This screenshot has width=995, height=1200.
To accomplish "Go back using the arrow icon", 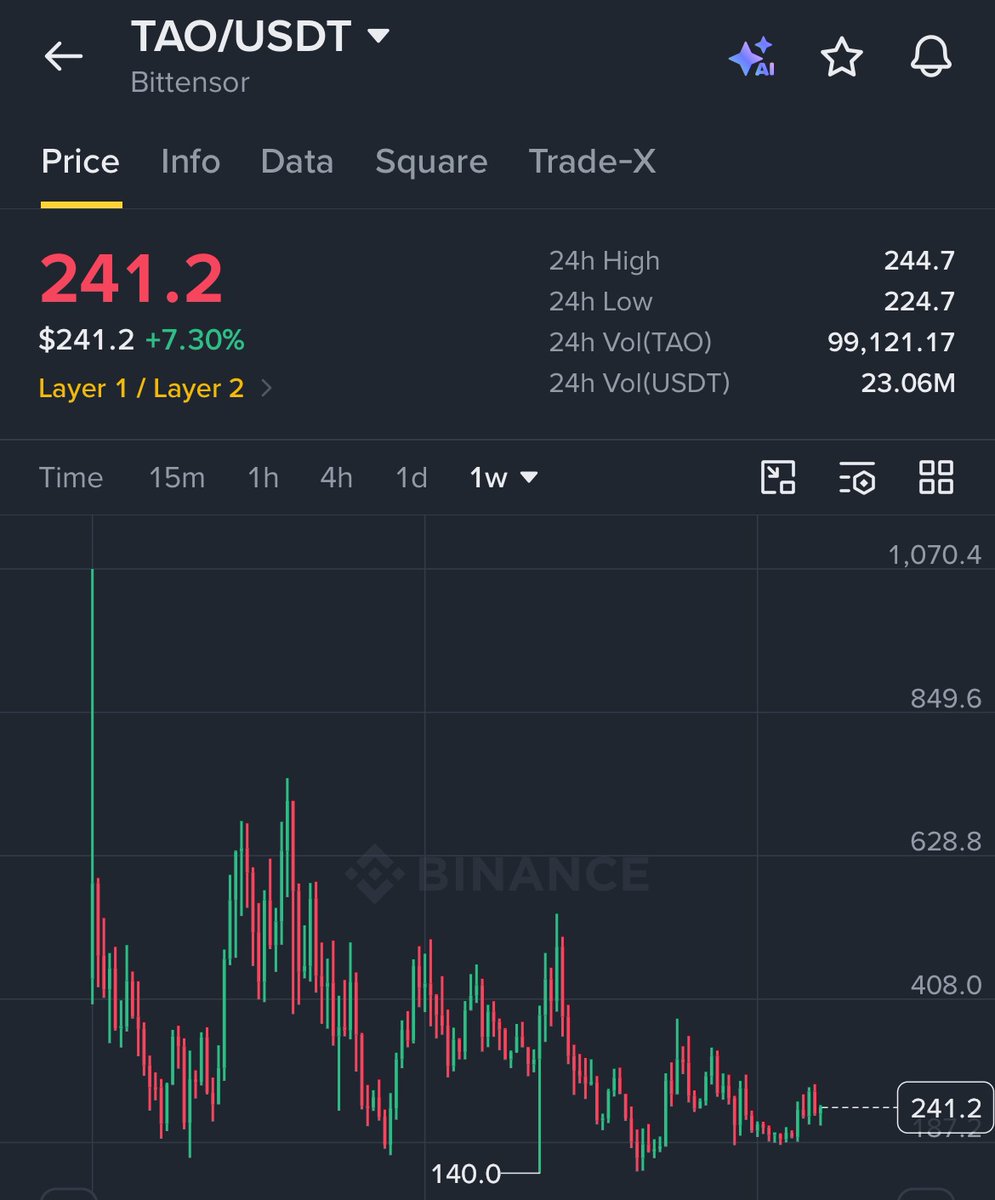I will tap(63, 56).
